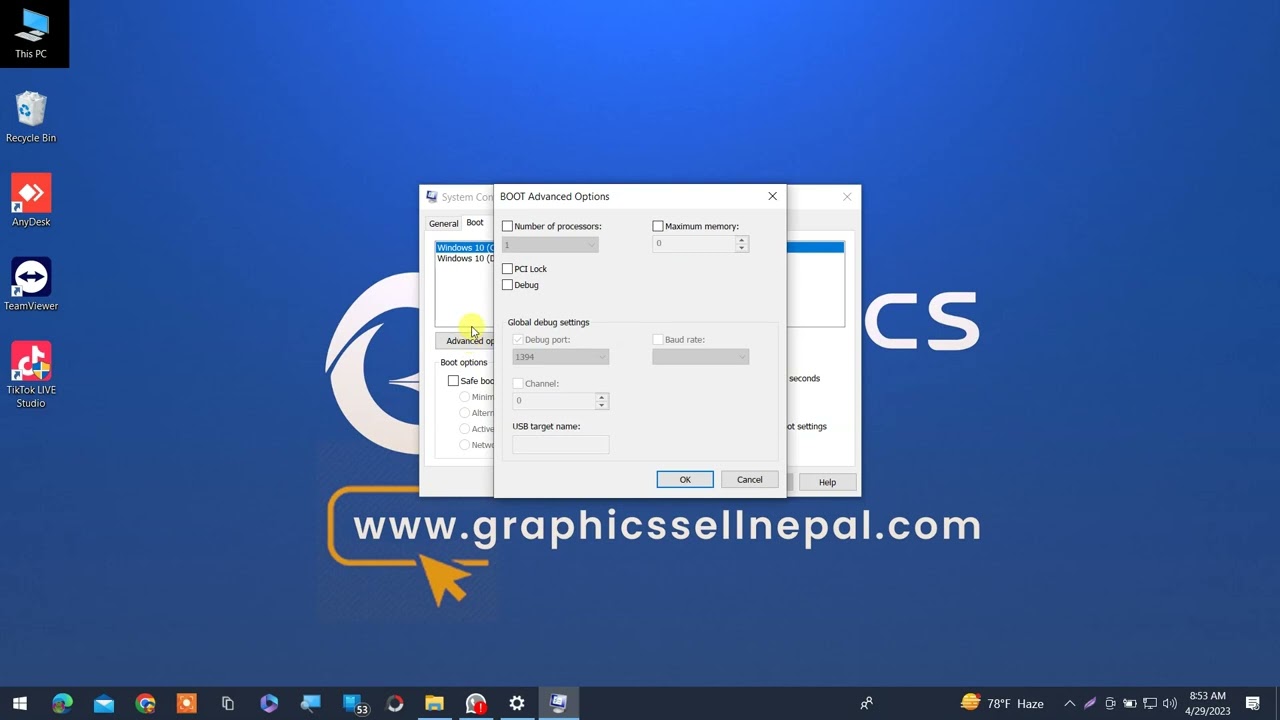Click the Channel spinner arrows

coord(601,400)
